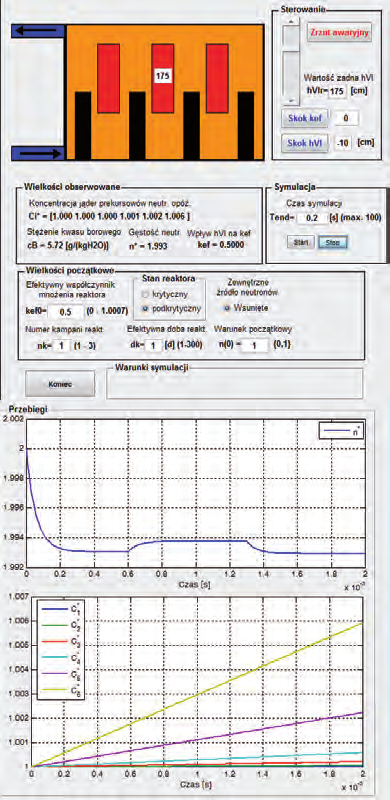
Task: Click the Skok kef button
Action: click(303, 118)
